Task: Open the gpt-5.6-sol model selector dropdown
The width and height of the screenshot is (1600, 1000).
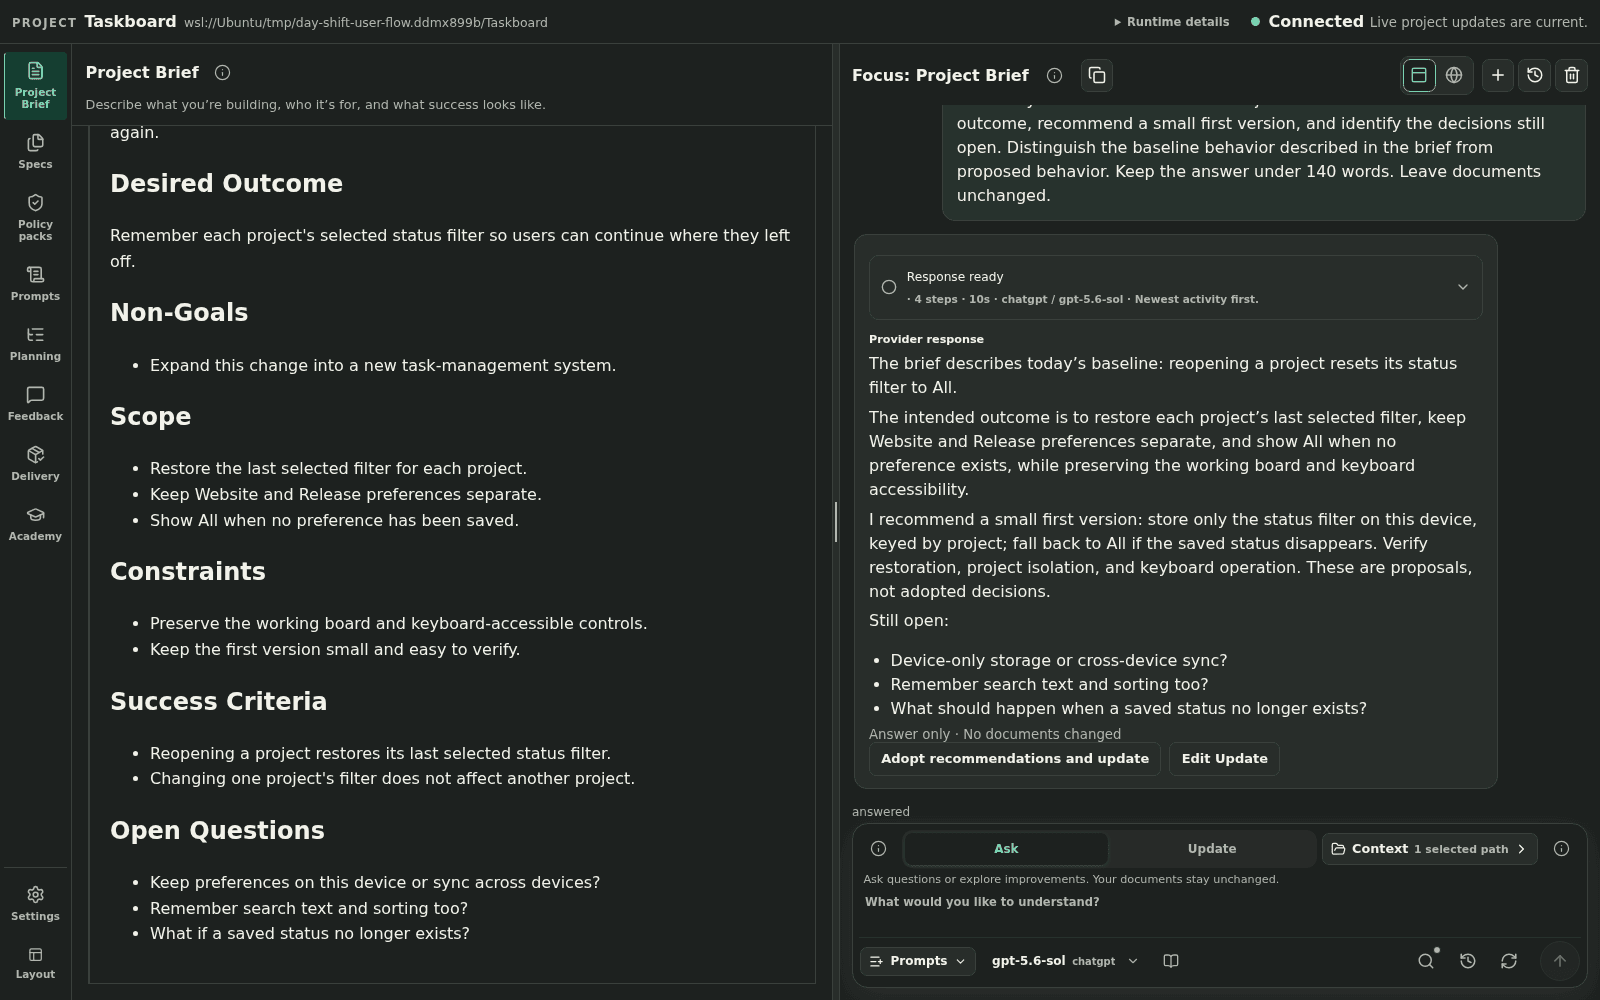Action: point(1065,961)
